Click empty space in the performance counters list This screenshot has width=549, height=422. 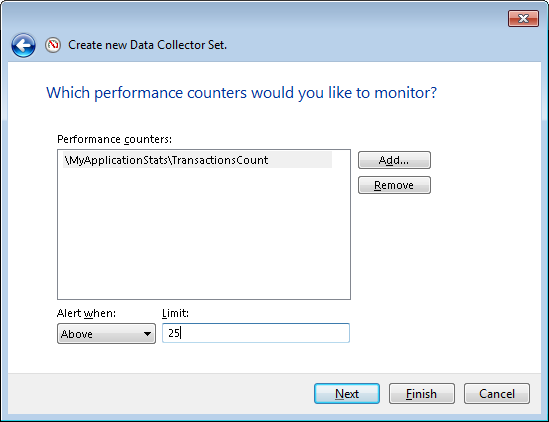tap(204, 235)
